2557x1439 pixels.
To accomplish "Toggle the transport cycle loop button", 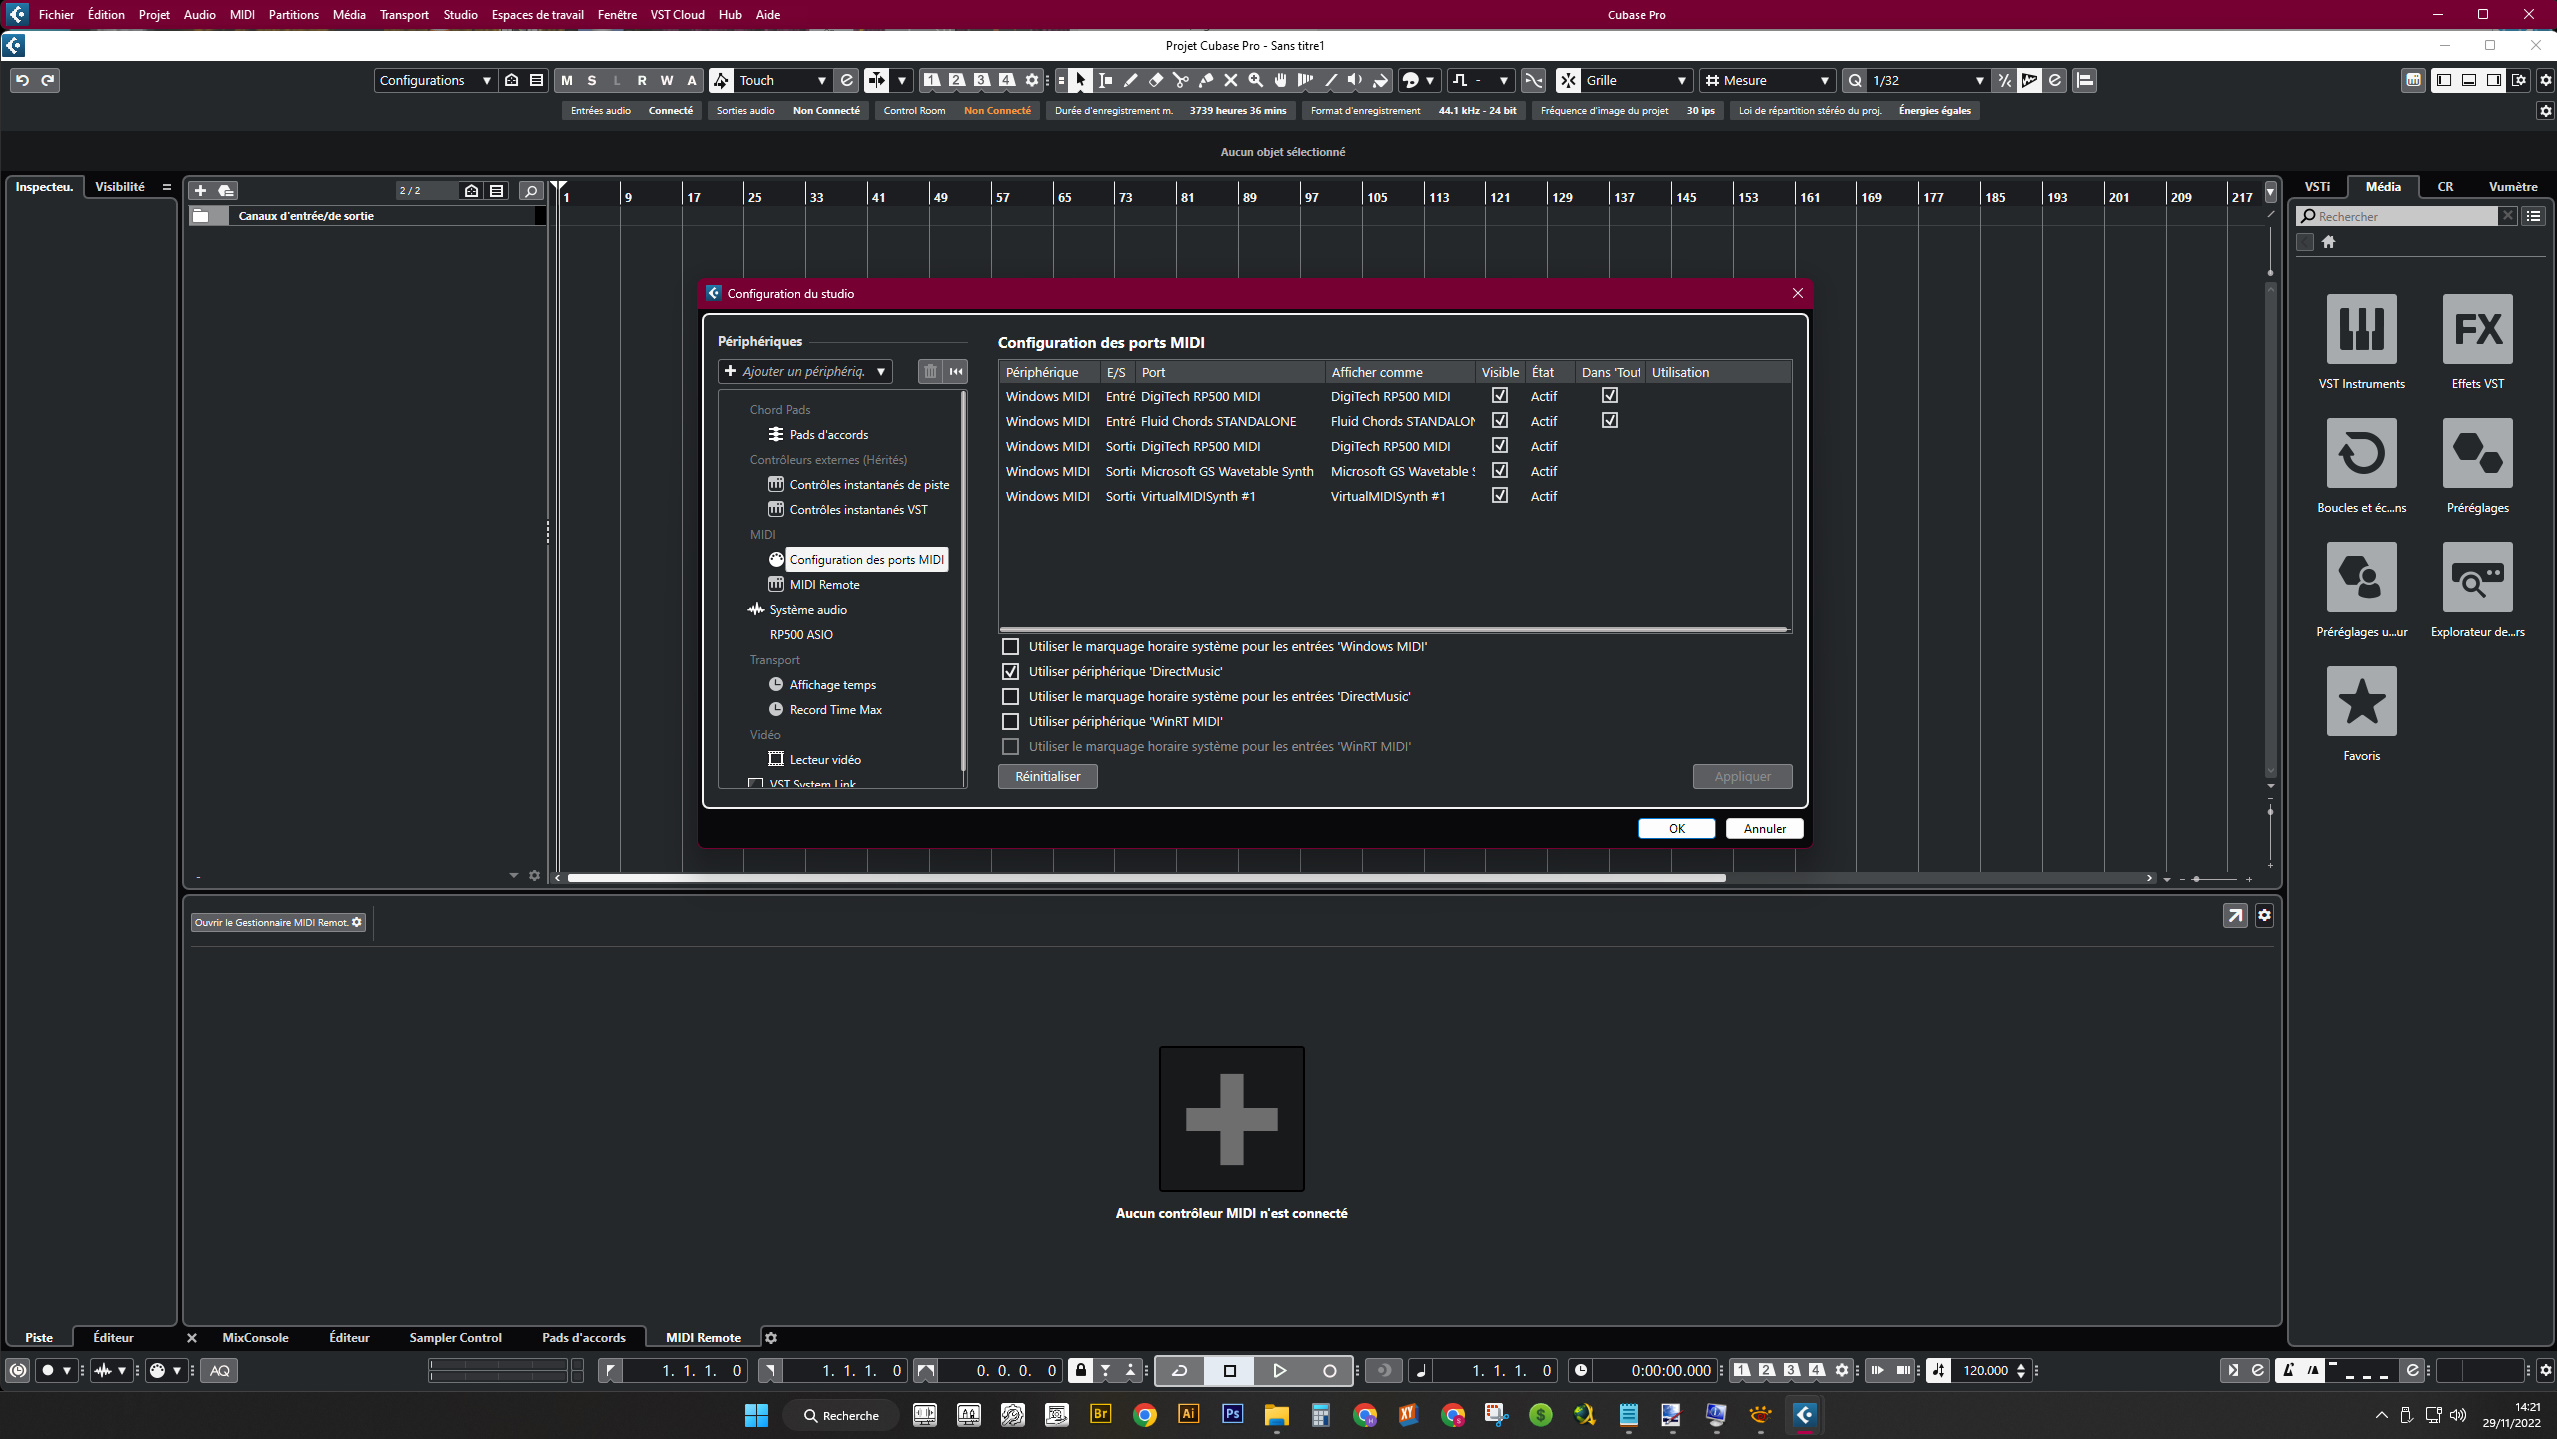I will pyautogui.click(x=1180, y=1371).
